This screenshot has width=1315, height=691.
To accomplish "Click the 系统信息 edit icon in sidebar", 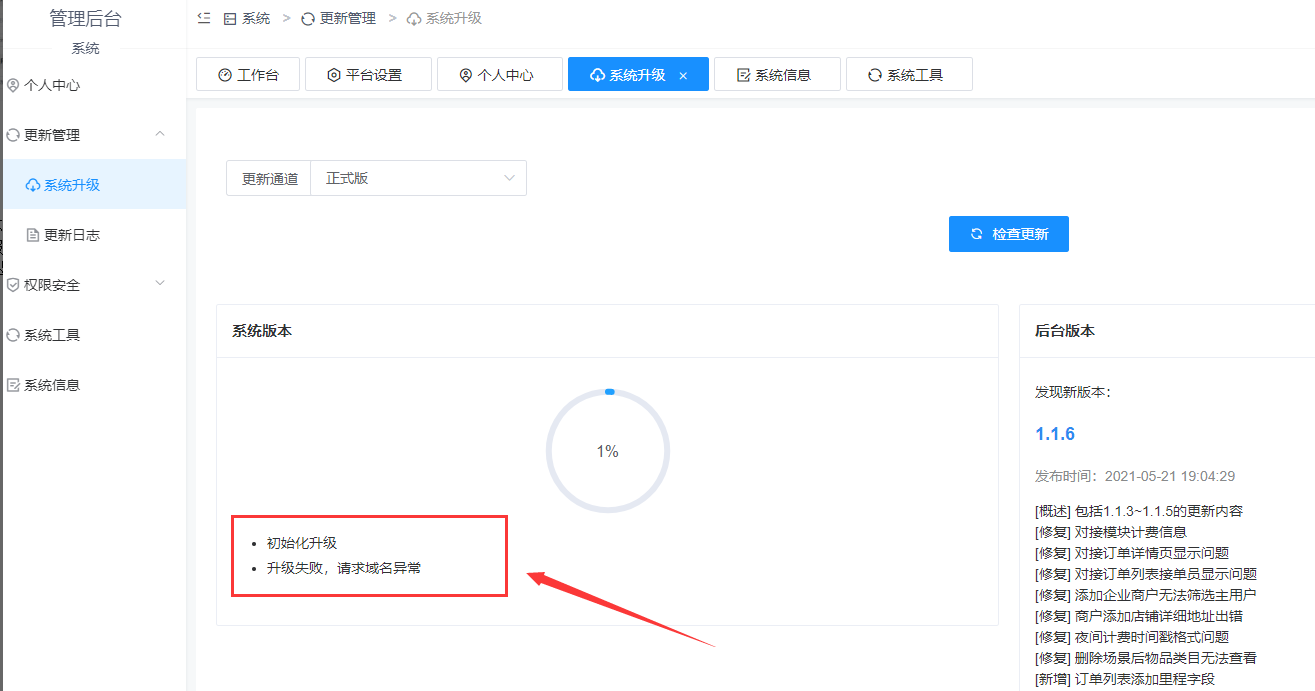I will 13,385.
